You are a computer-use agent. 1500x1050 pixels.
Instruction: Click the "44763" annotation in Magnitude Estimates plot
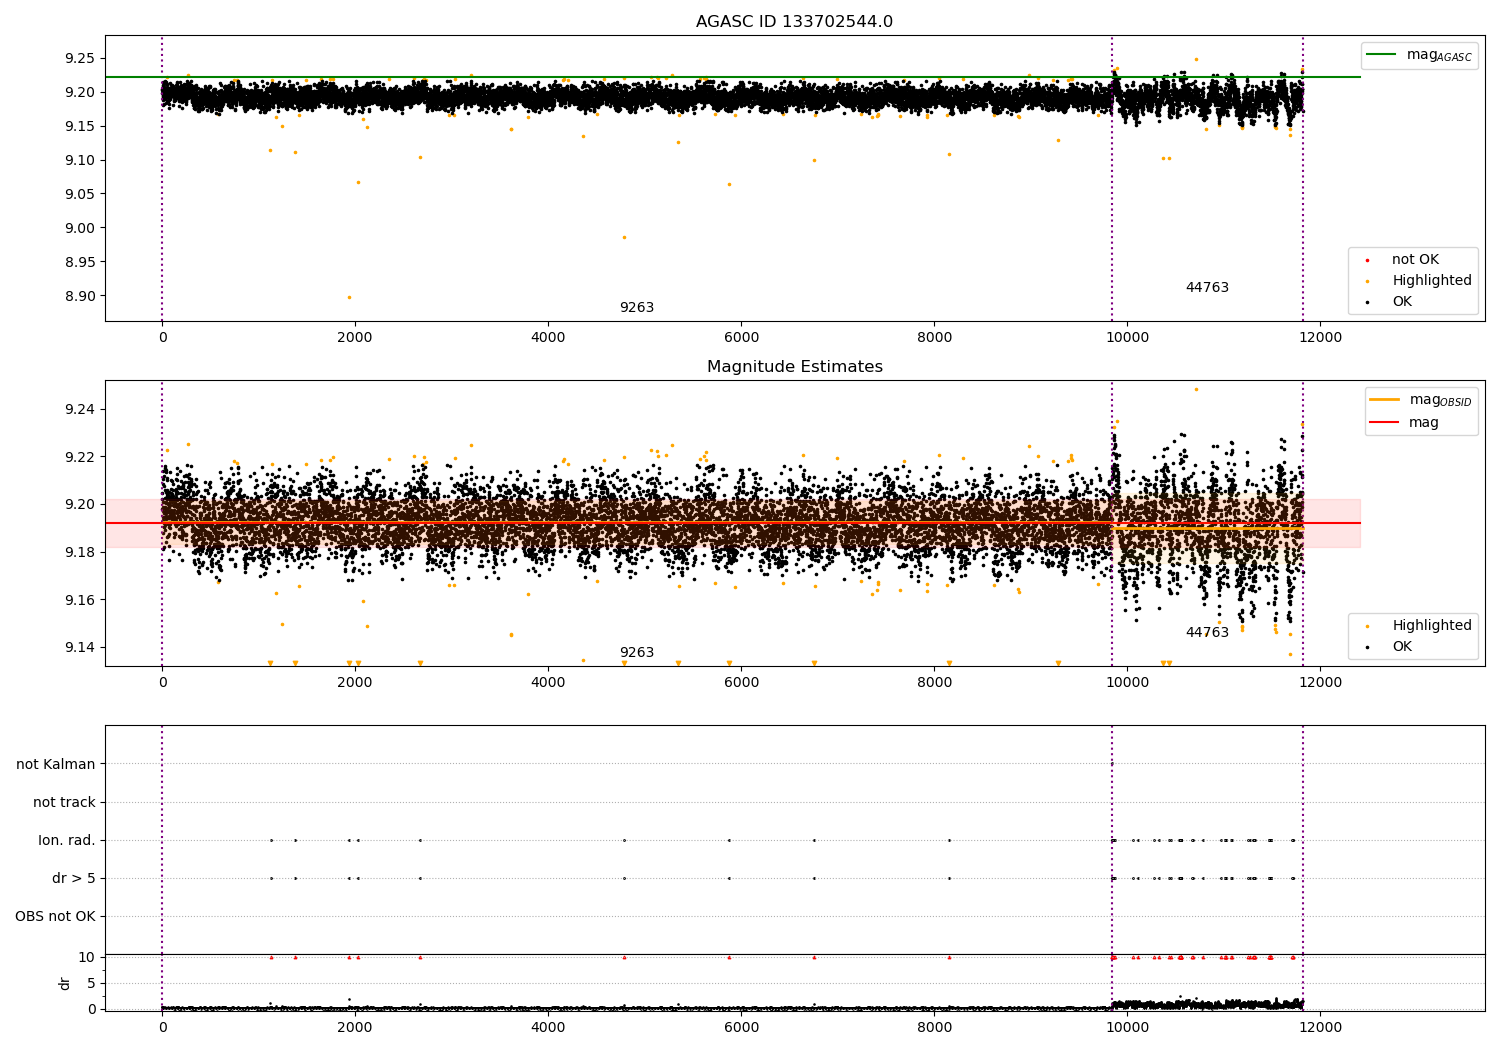1207,633
